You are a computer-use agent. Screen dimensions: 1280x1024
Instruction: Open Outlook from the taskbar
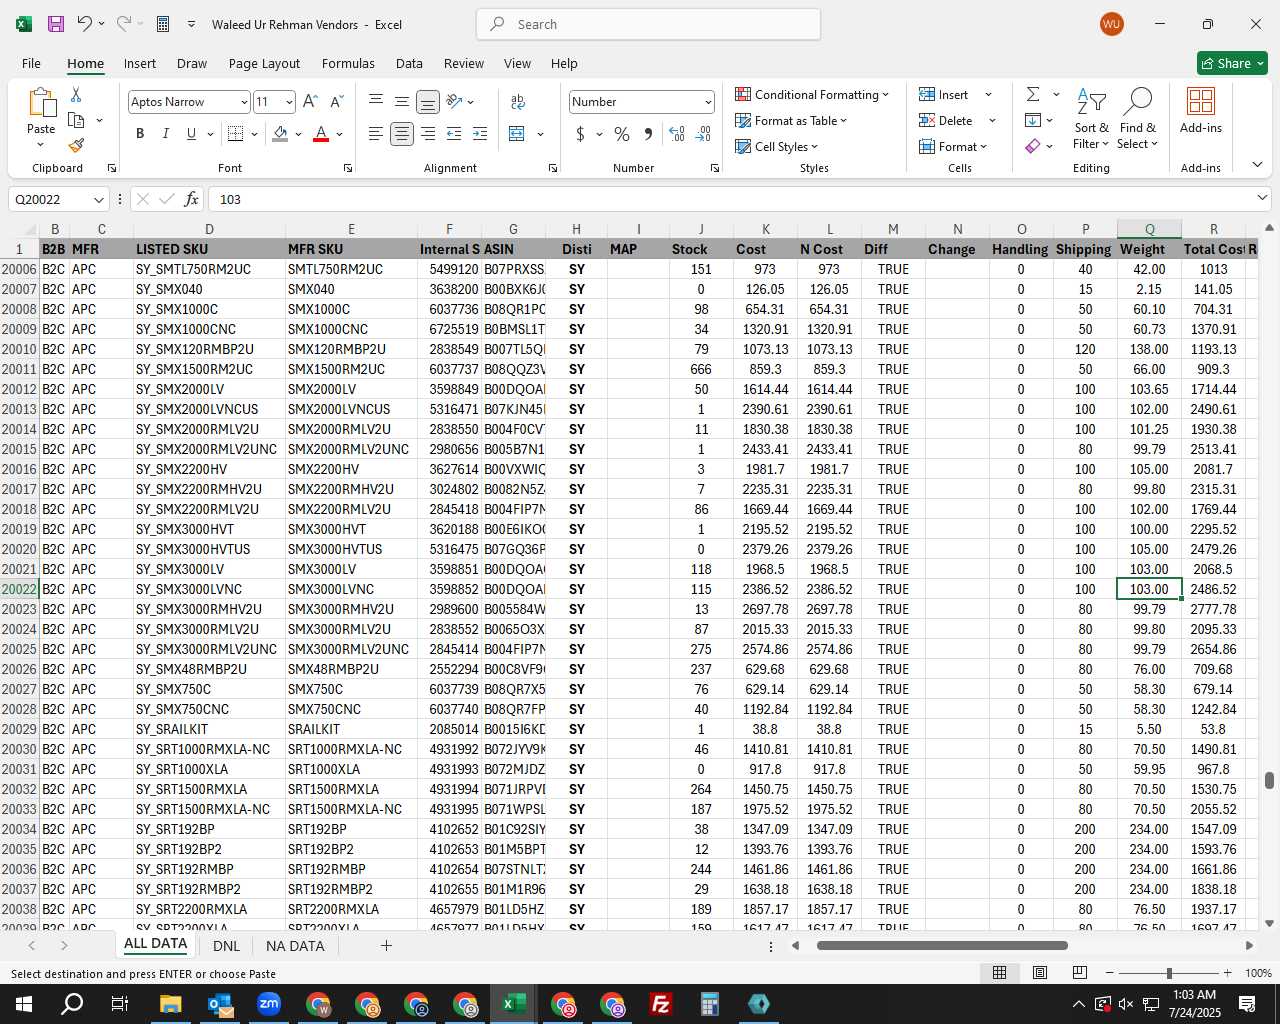220,1004
